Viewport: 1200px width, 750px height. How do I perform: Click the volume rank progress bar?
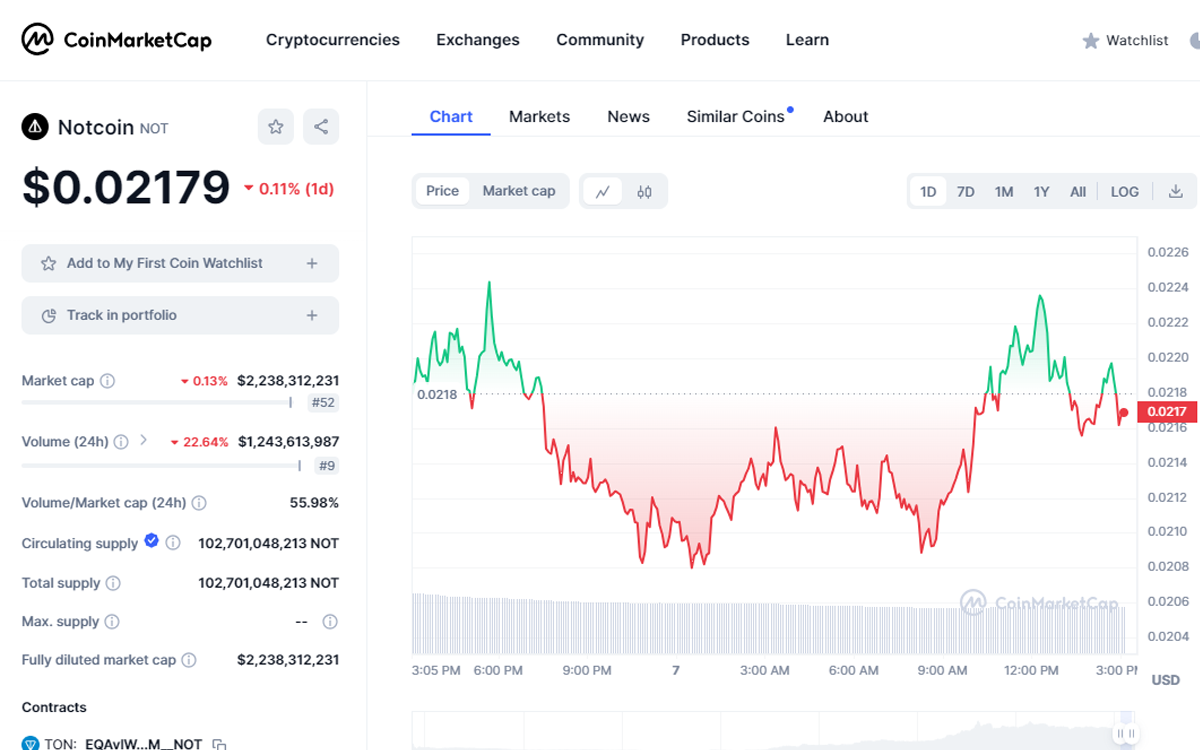pyautogui.click(x=161, y=464)
